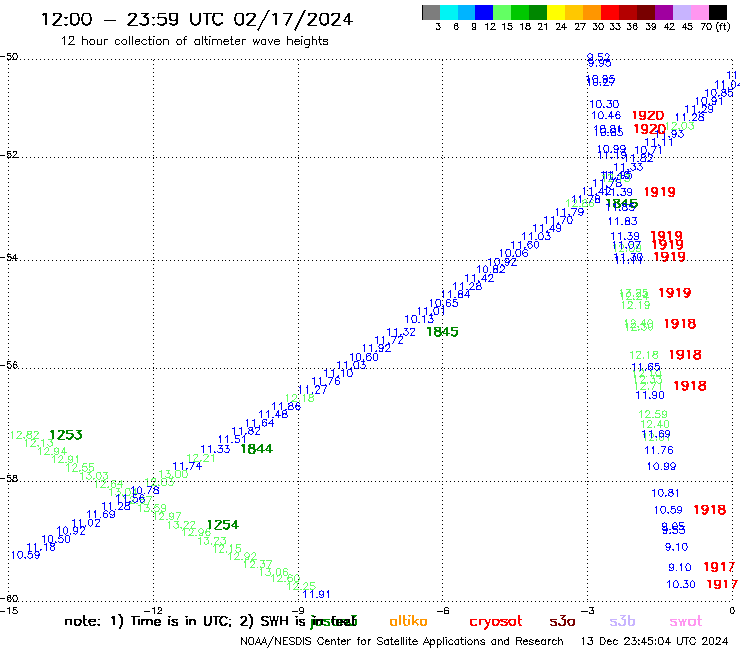The image size is (740, 650).
Task: Click the green time label "1253"
Action: coord(66,435)
